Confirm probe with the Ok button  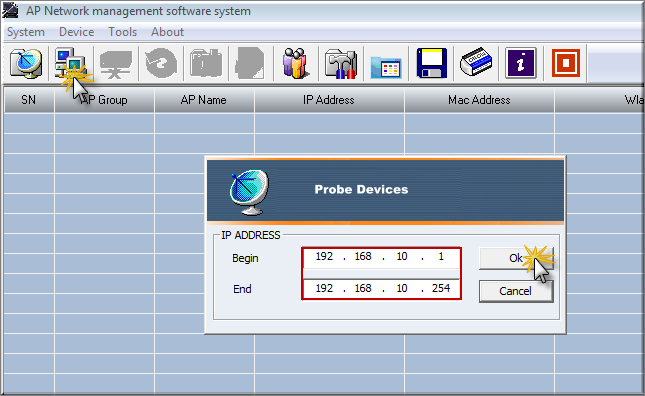[x=516, y=258]
